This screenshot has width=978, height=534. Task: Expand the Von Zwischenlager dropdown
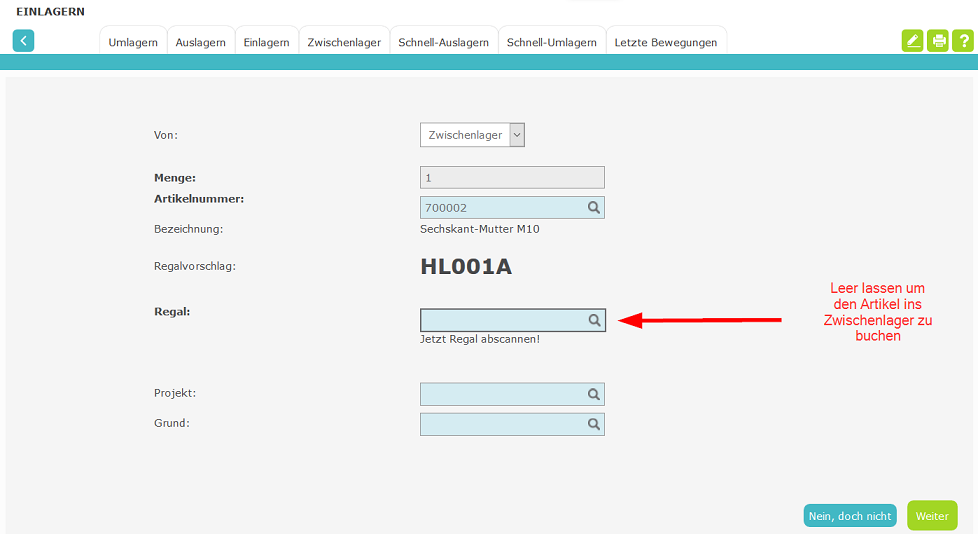517,135
